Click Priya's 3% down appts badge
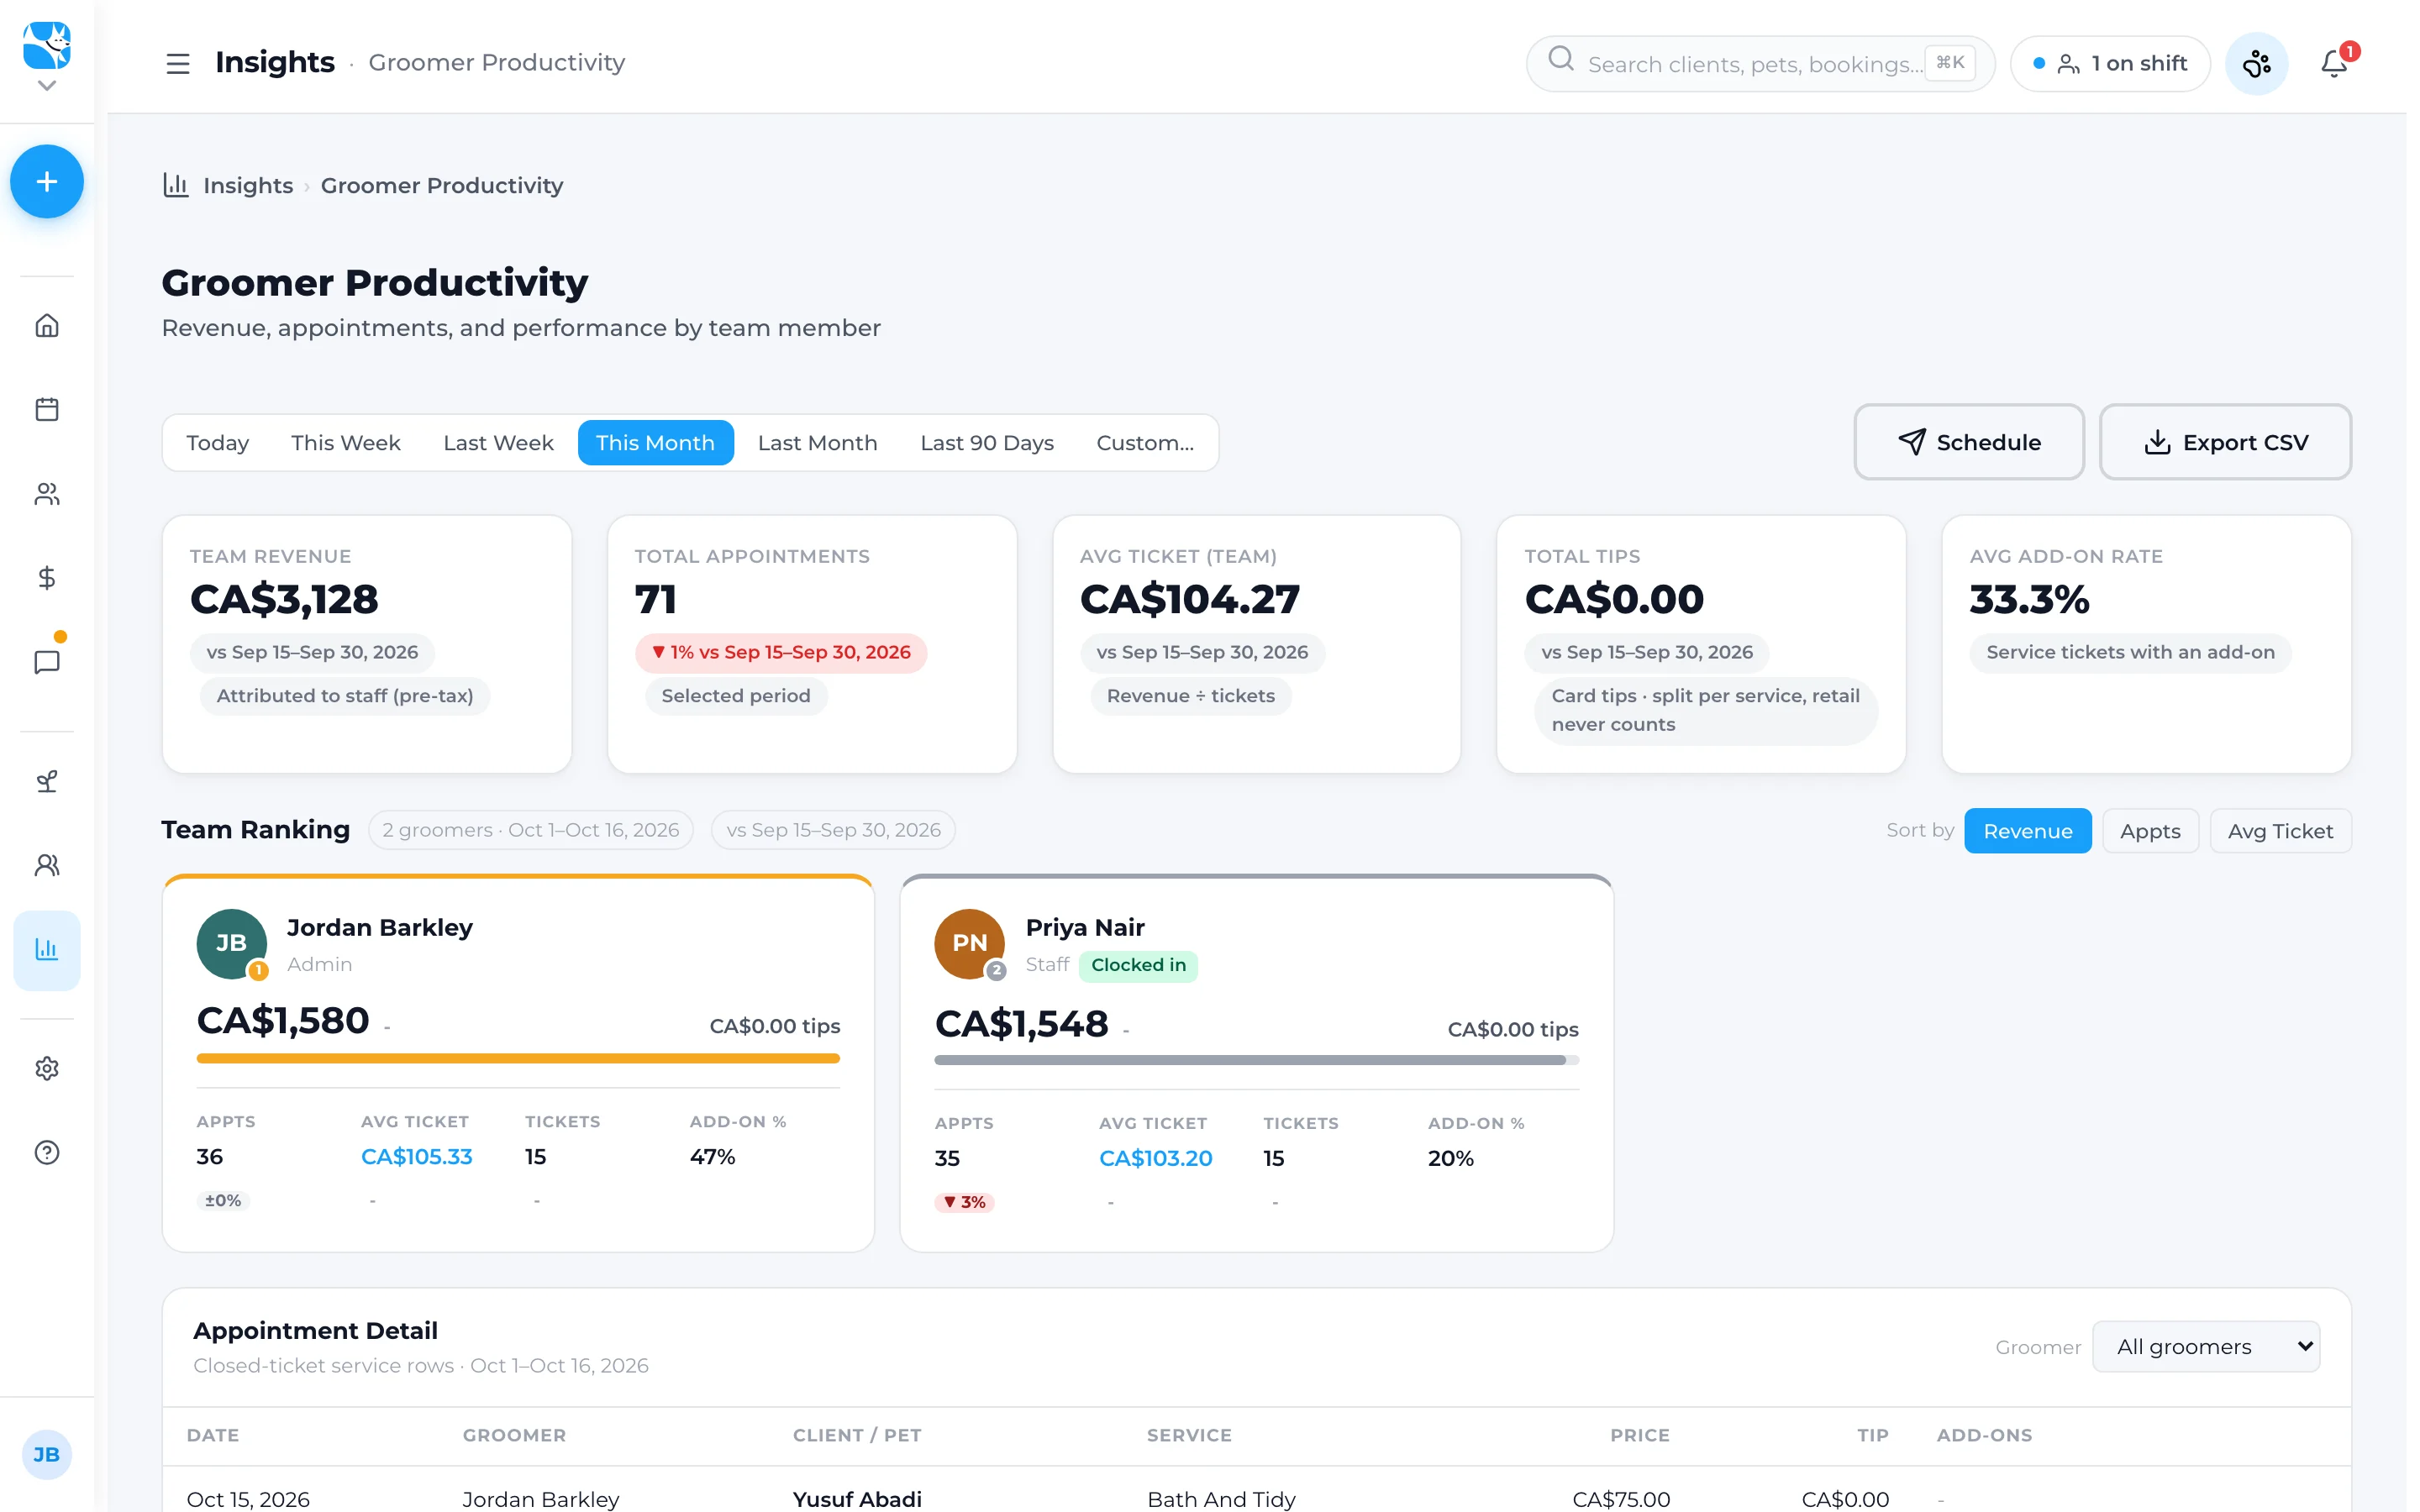Viewport: 2420px width, 1512px height. coord(964,1202)
